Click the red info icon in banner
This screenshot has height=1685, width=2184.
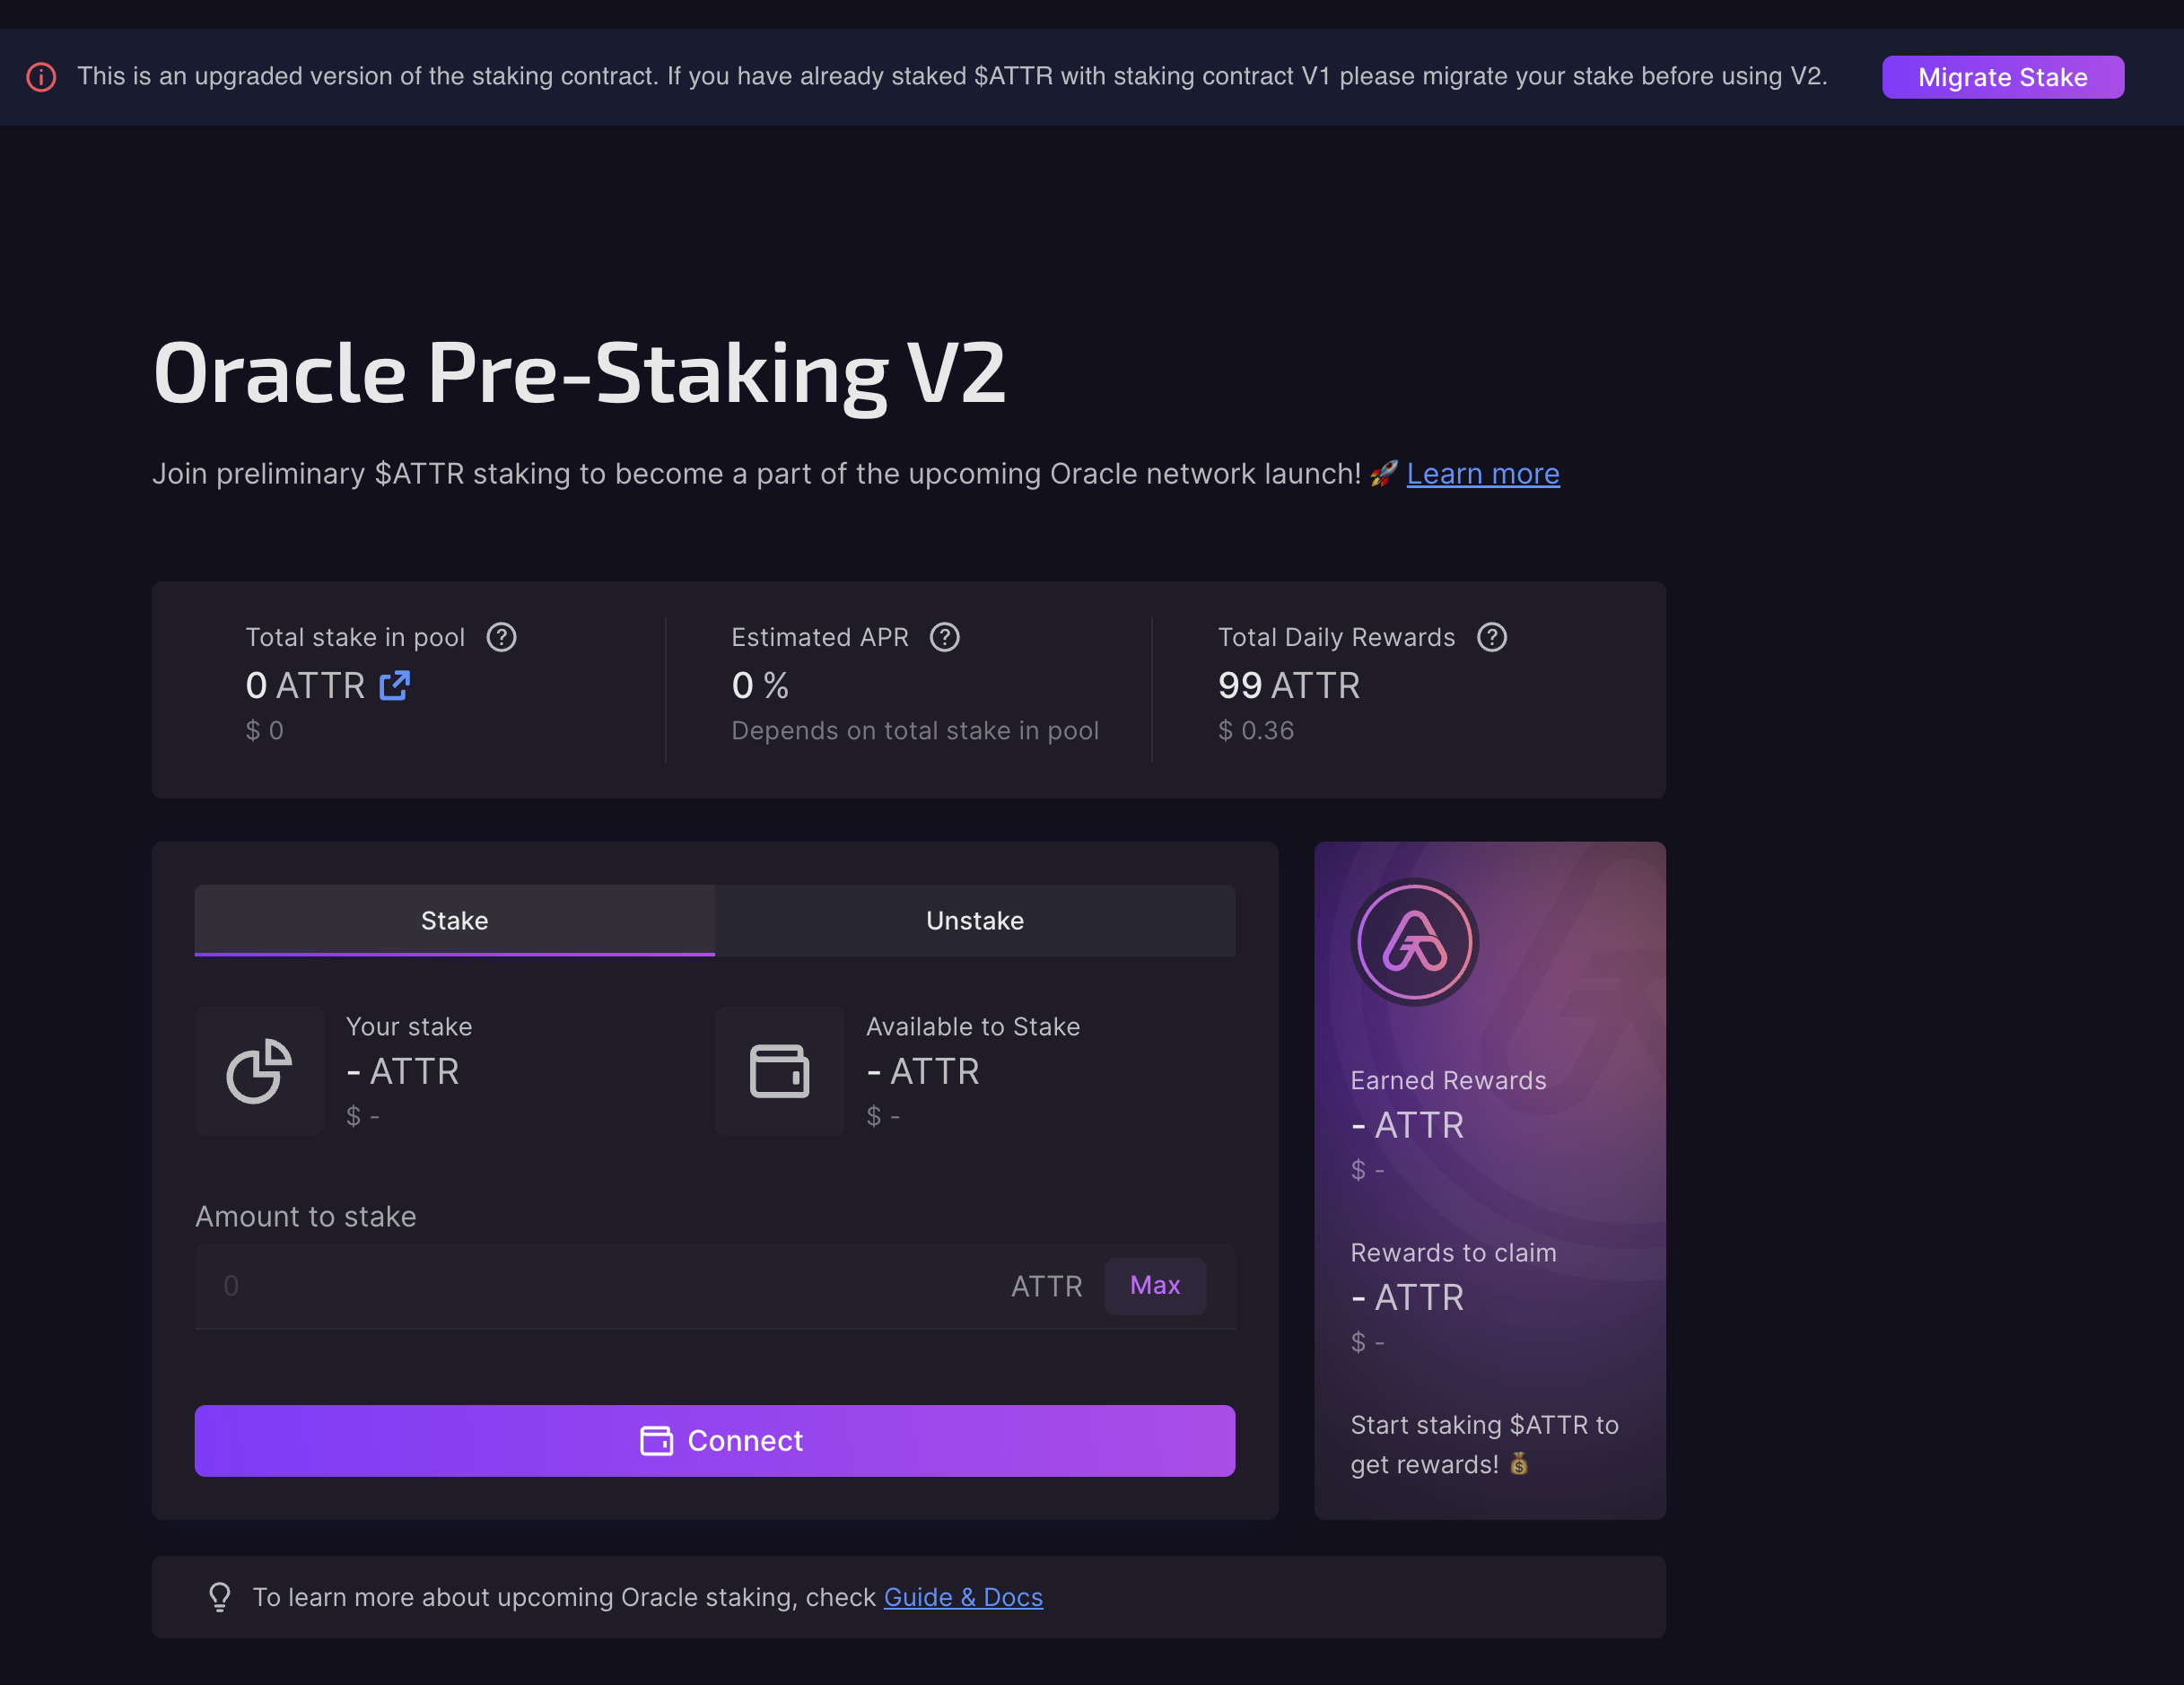click(41, 77)
